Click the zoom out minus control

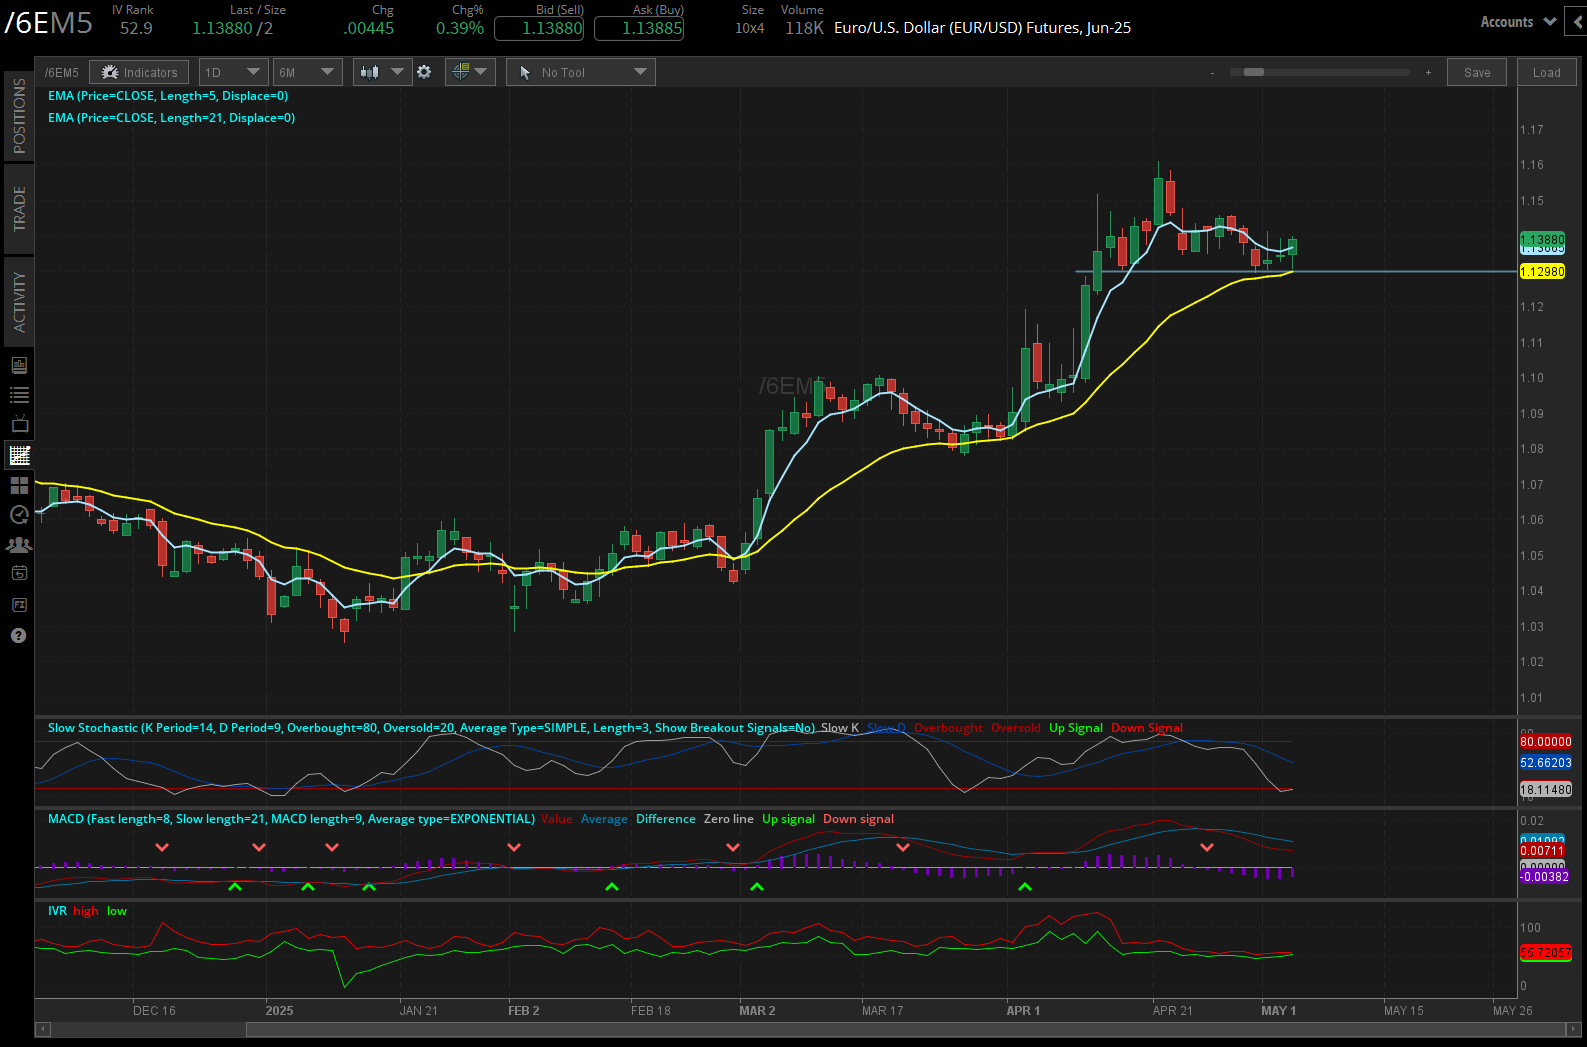pos(1212,72)
